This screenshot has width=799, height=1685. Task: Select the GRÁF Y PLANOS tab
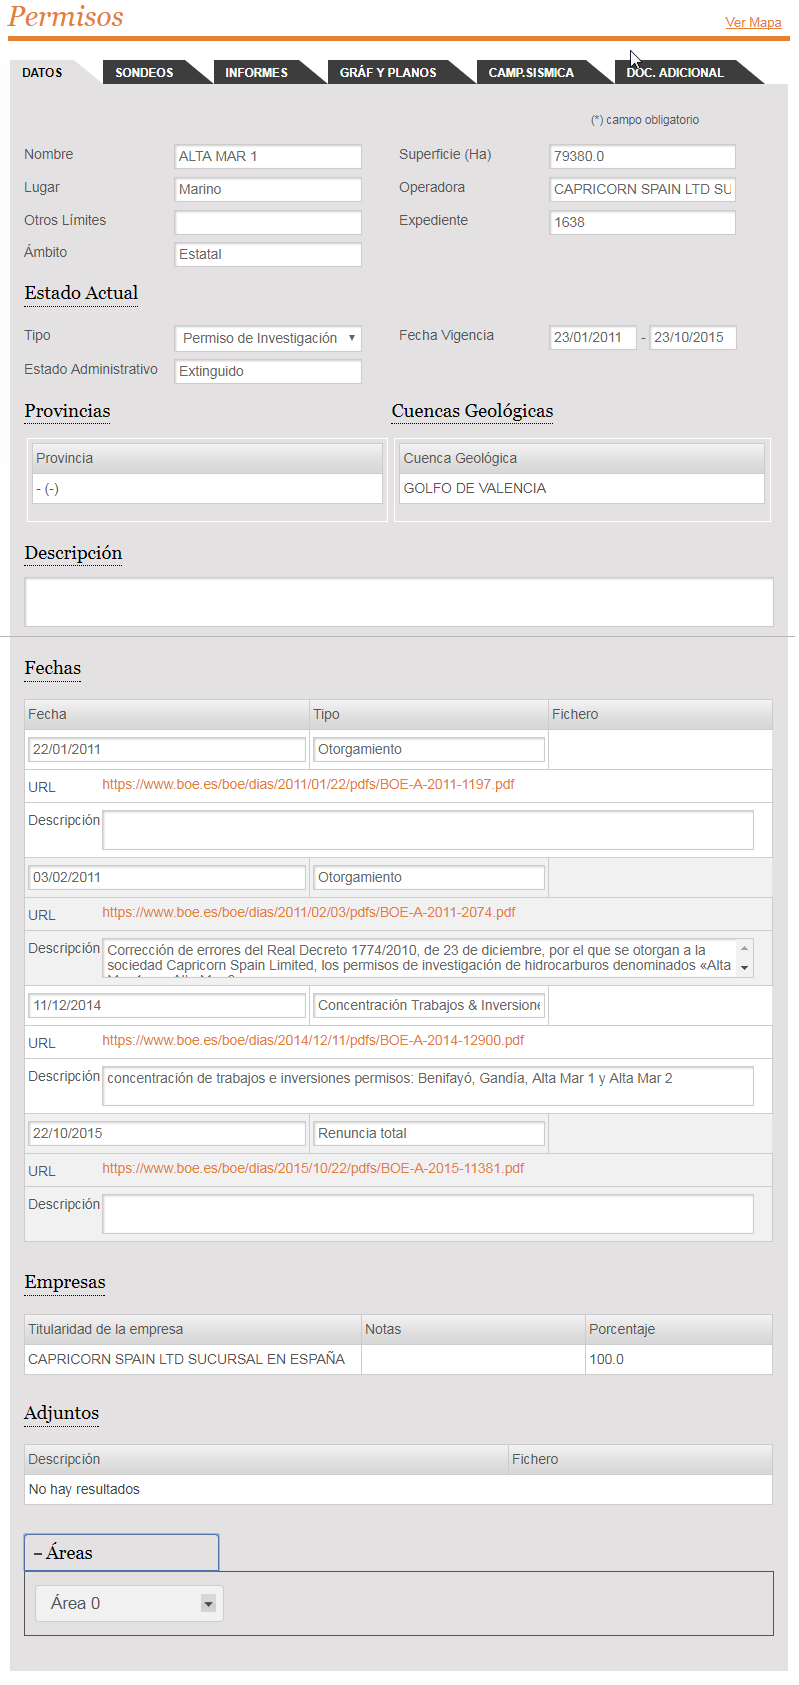point(388,73)
